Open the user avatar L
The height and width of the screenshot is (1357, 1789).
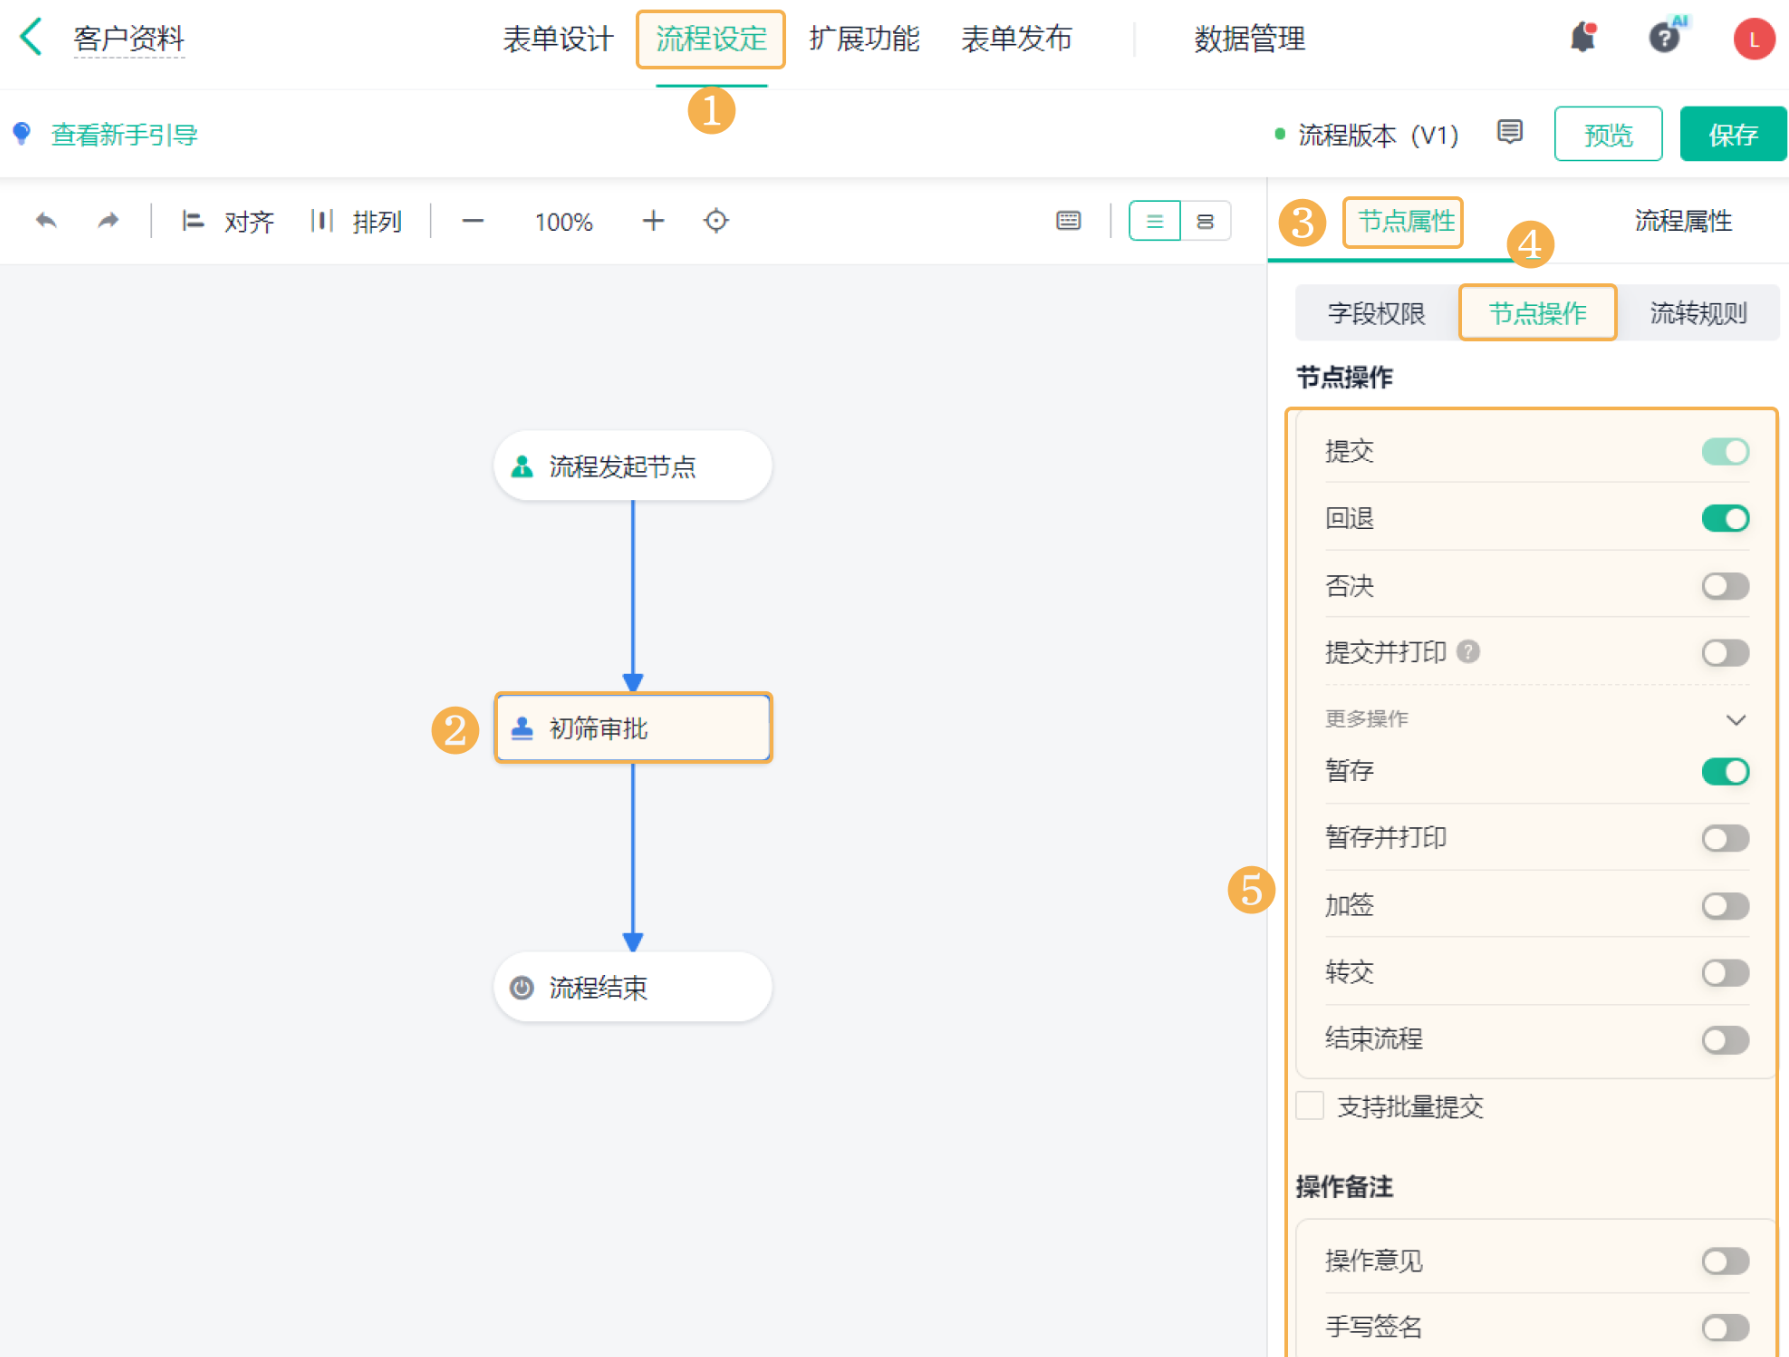point(1753,39)
